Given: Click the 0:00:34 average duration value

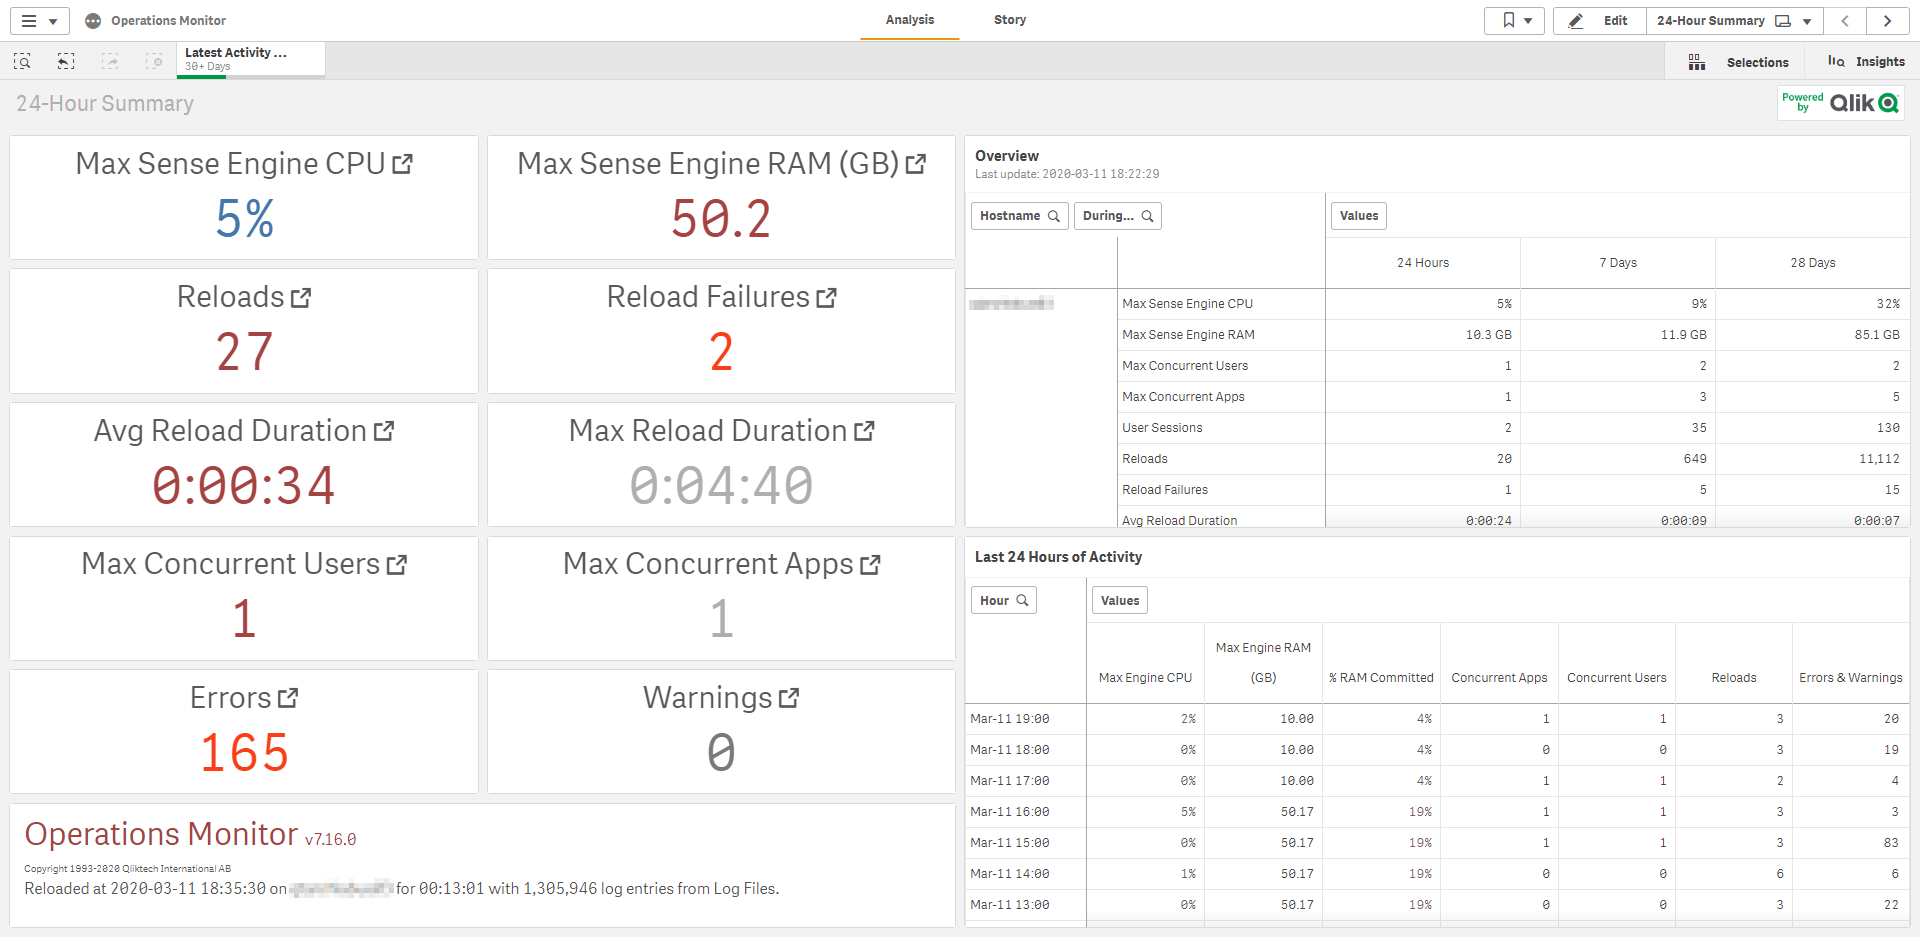Looking at the screenshot, I should tap(244, 486).
